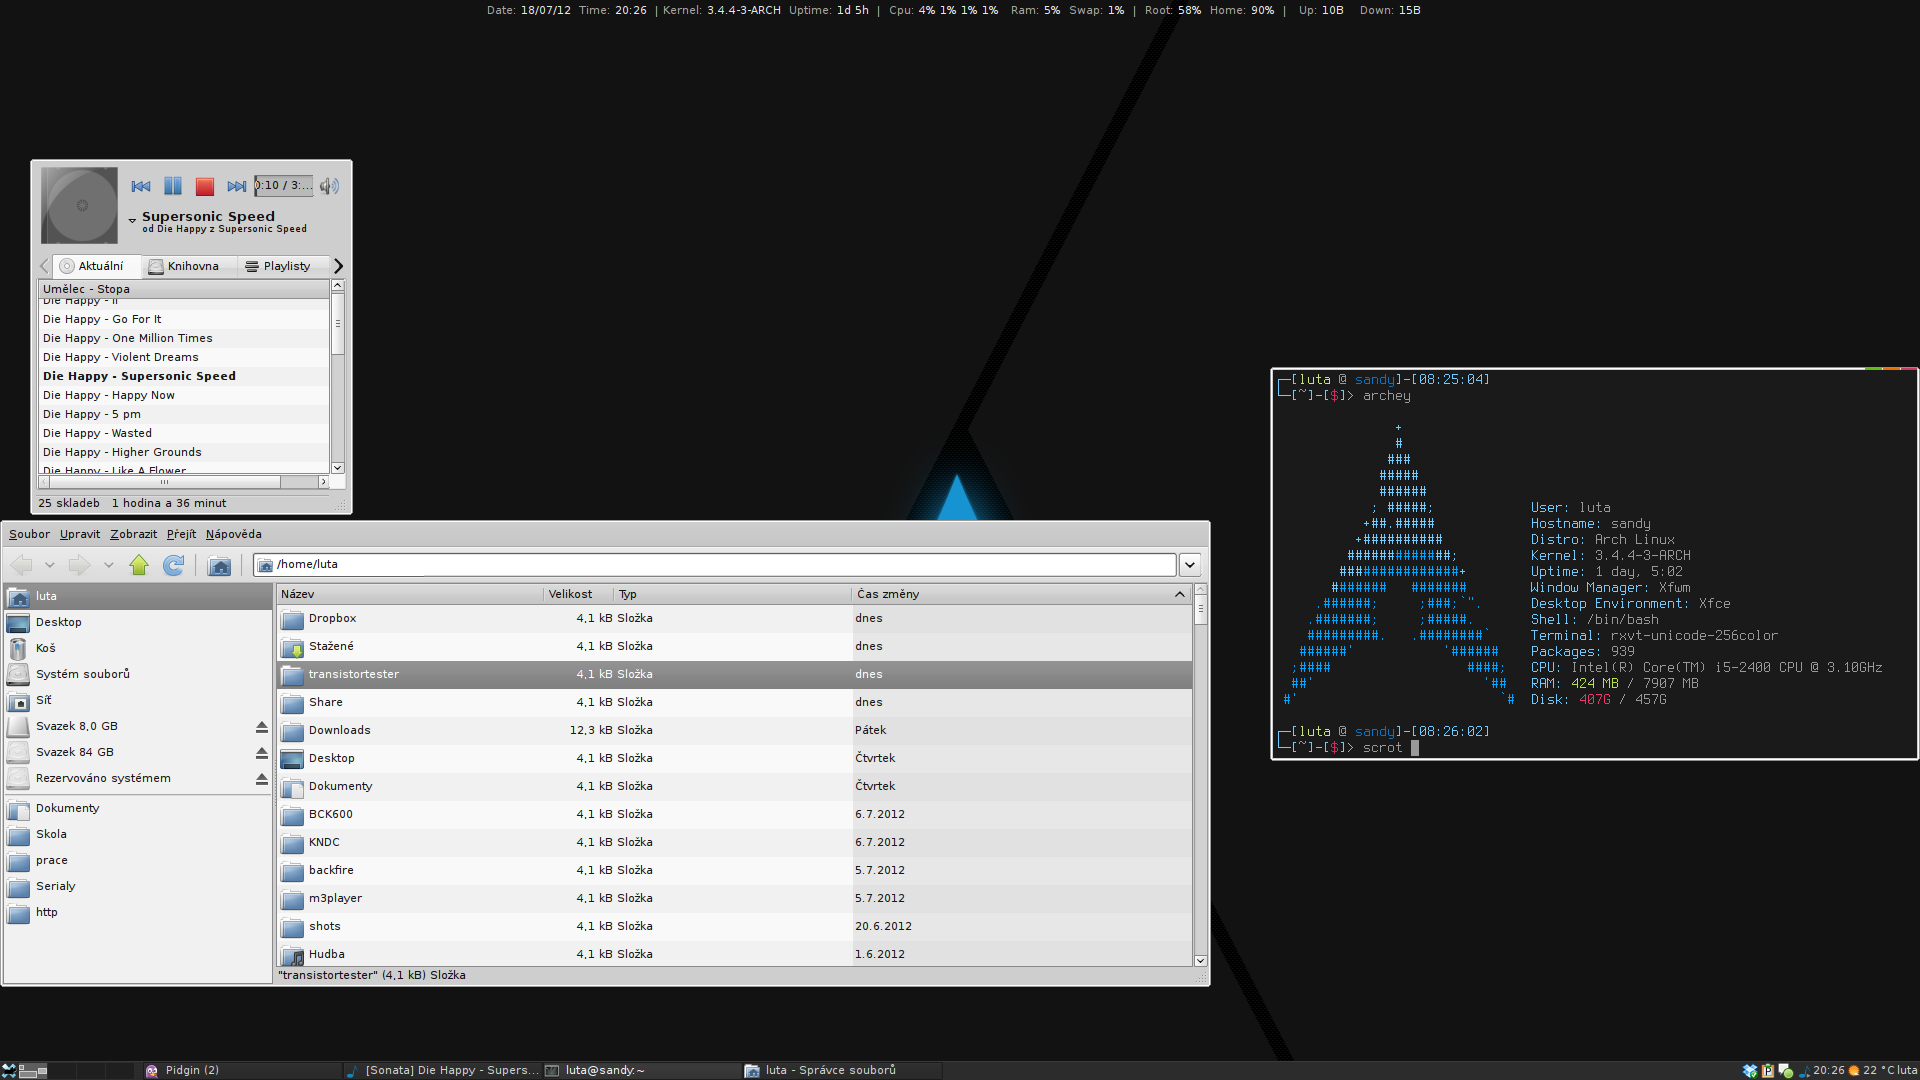Show more Sonata tabs with right arrow
The image size is (1920, 1080).
click(x=338, y=266)
